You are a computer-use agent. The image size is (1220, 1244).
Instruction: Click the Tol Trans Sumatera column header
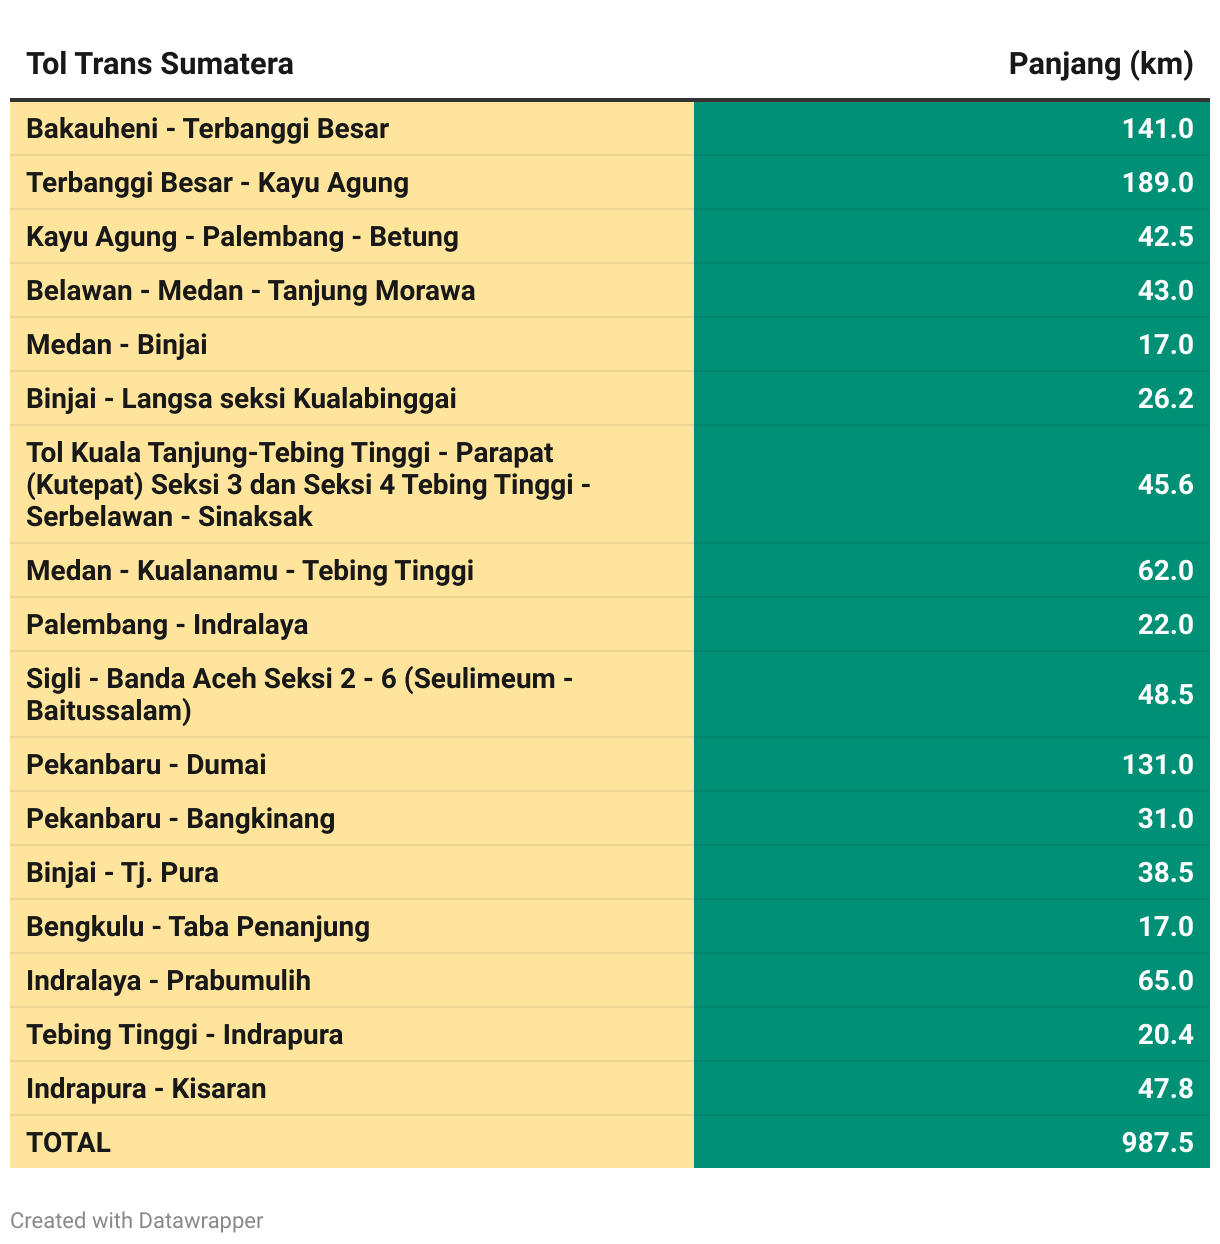160,64
